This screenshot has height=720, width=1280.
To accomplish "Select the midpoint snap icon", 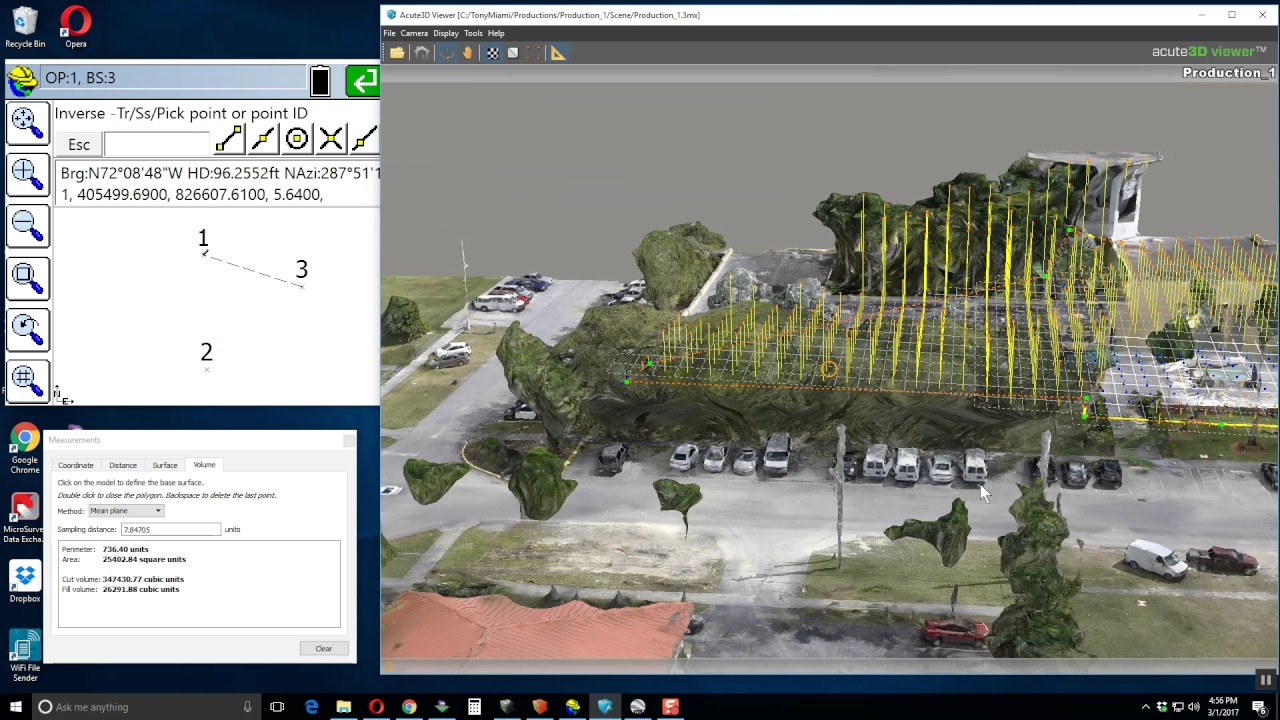I will coord(263,139).
